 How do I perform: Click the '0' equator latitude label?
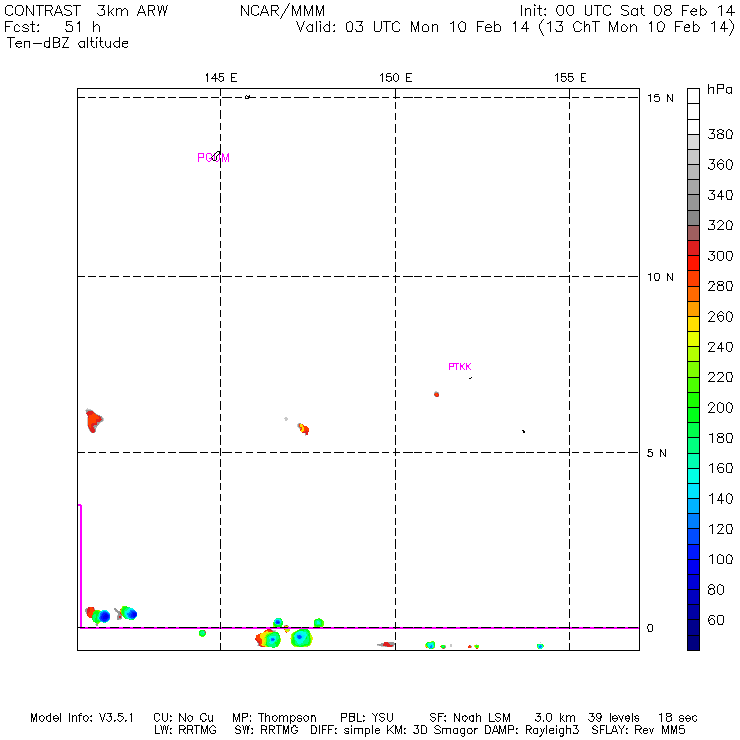pos(650,628)
